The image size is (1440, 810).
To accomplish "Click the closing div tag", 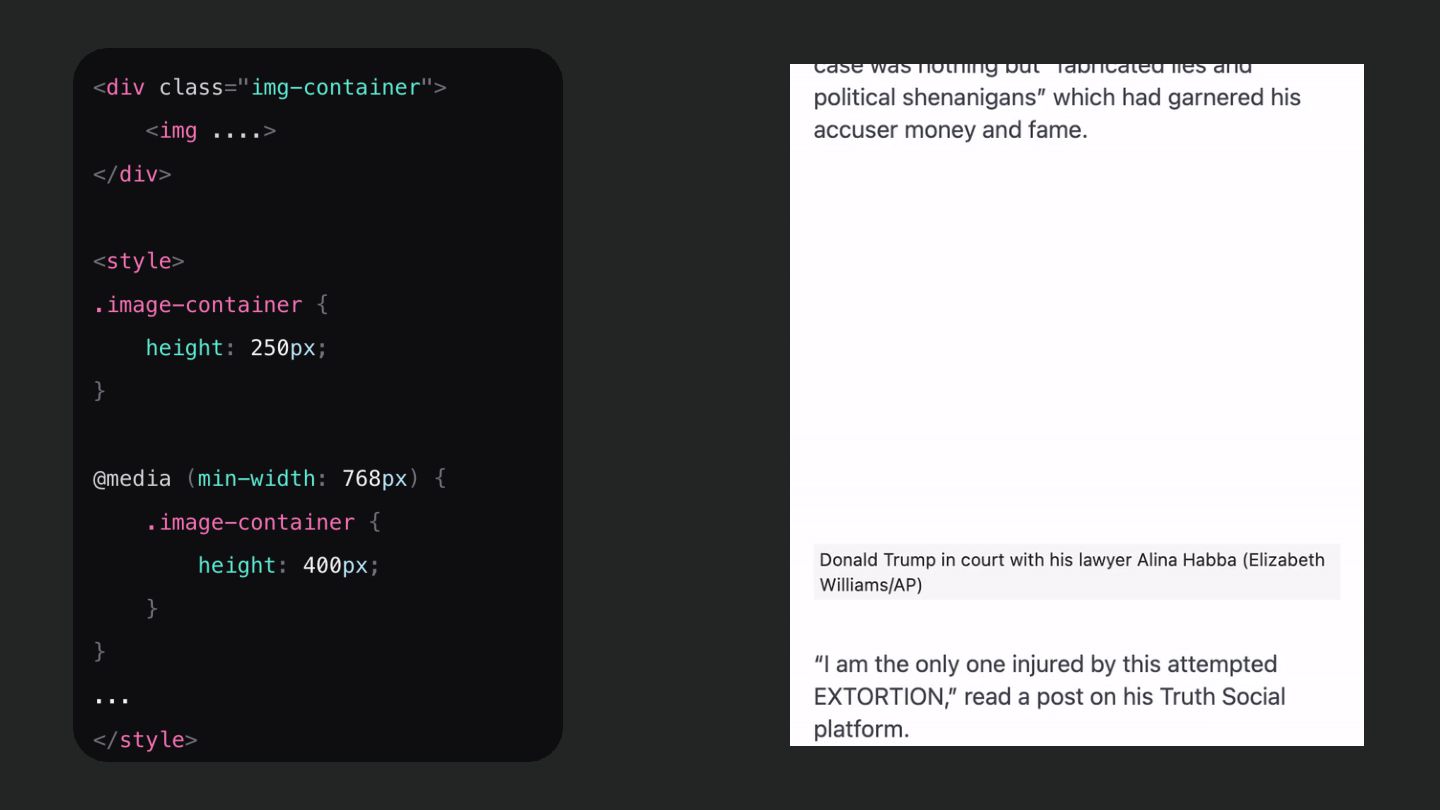I will point(132,174).
